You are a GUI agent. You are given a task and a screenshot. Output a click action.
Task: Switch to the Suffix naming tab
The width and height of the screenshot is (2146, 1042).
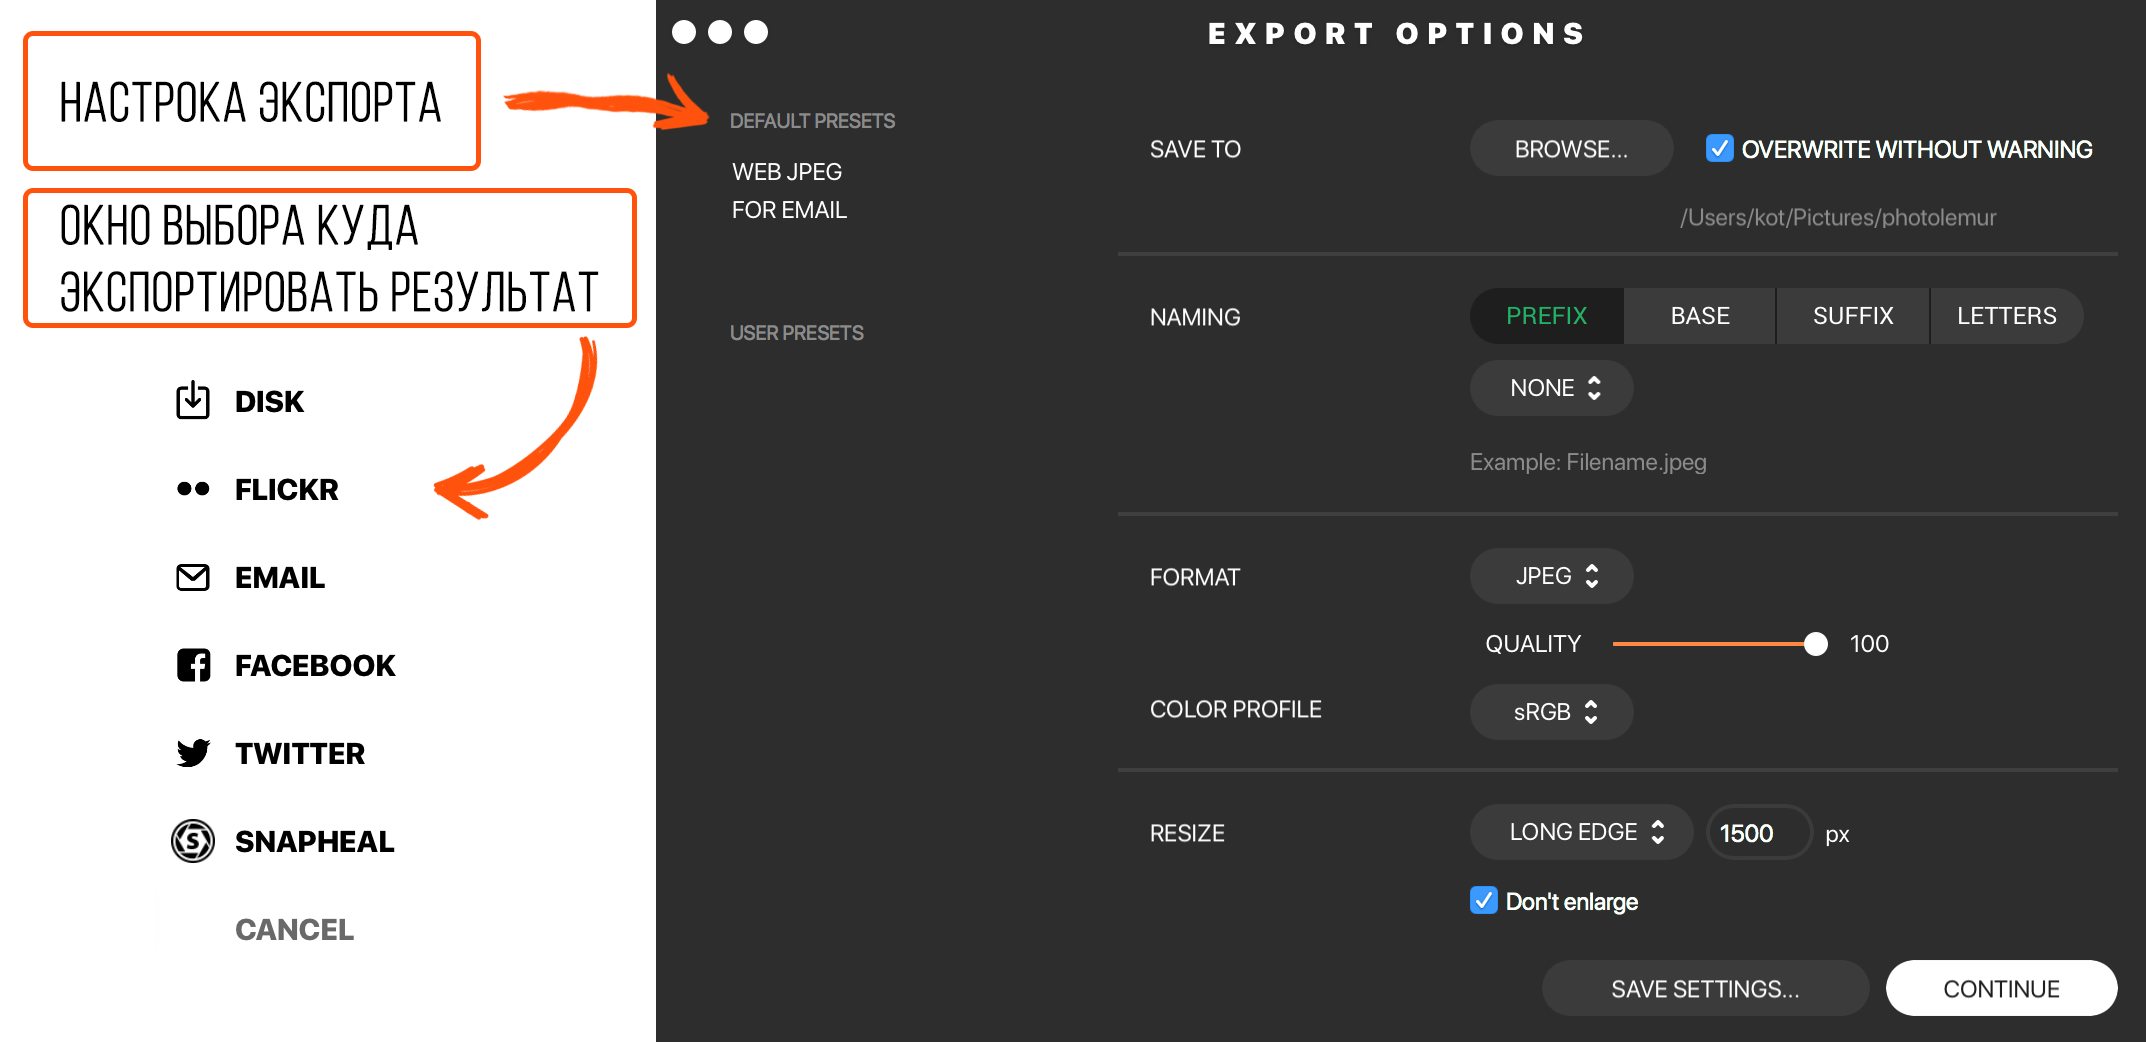[x=1853, y=316]
